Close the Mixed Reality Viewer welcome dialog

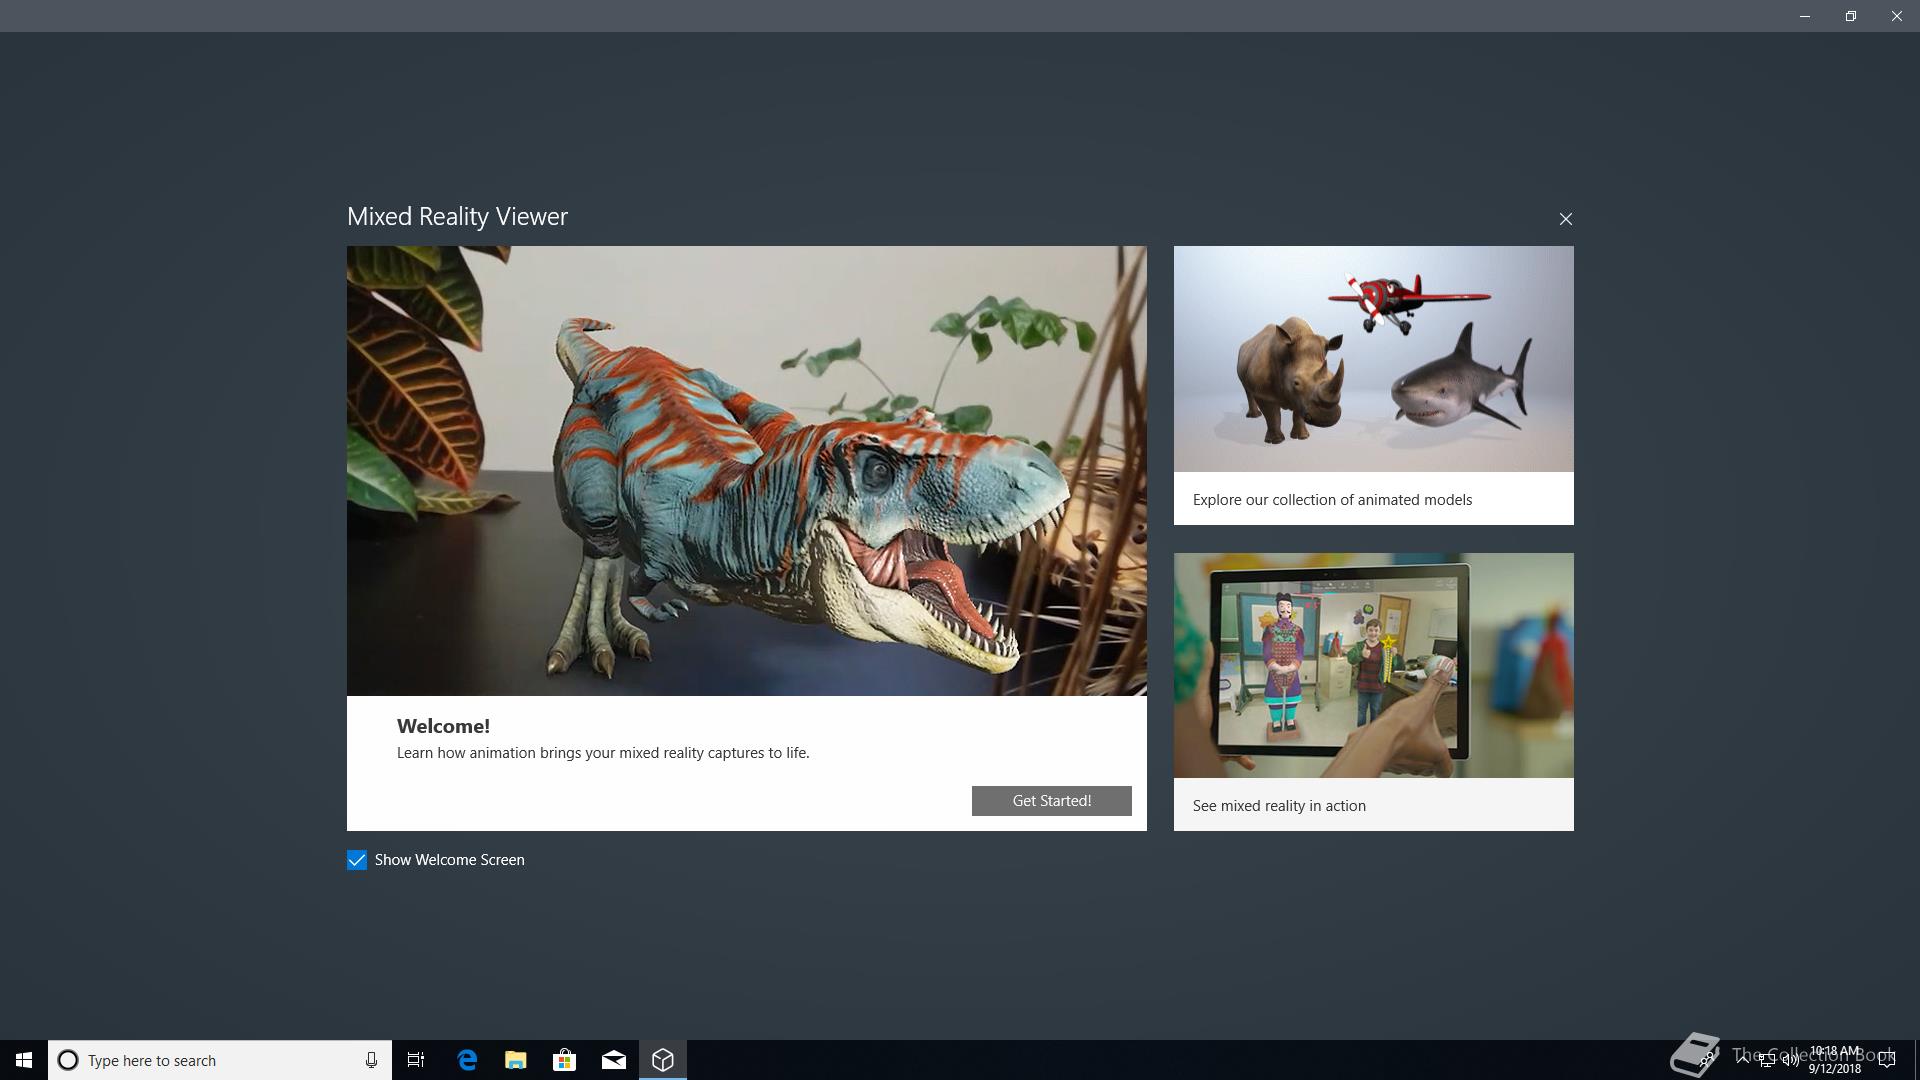click(1566, 219)
